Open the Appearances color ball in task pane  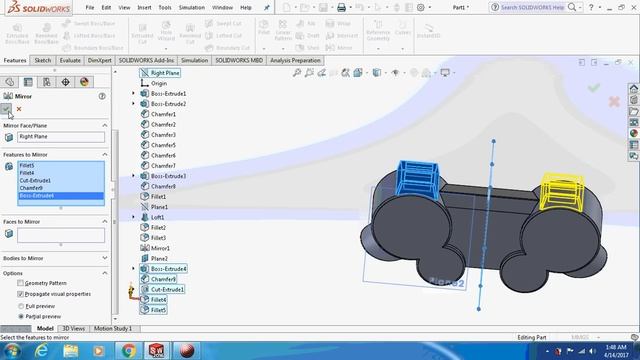(x=633, y=133)
